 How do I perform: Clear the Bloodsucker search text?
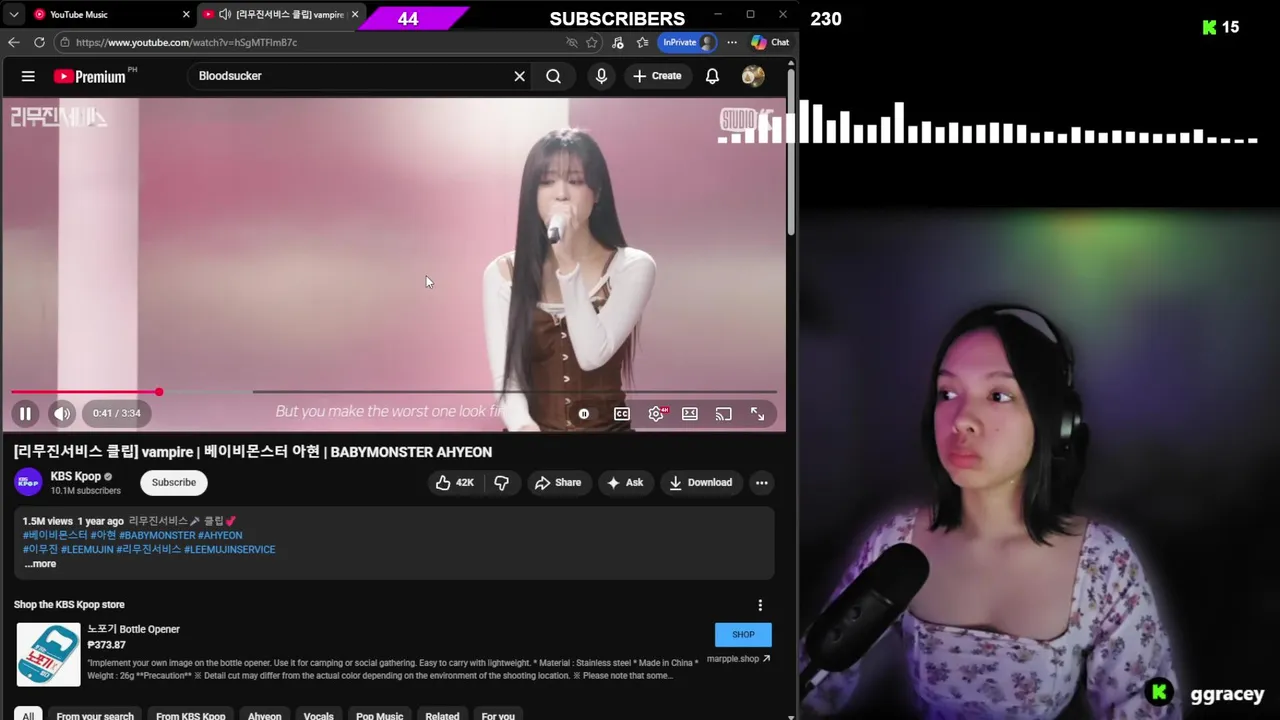[x=519, y=76]
